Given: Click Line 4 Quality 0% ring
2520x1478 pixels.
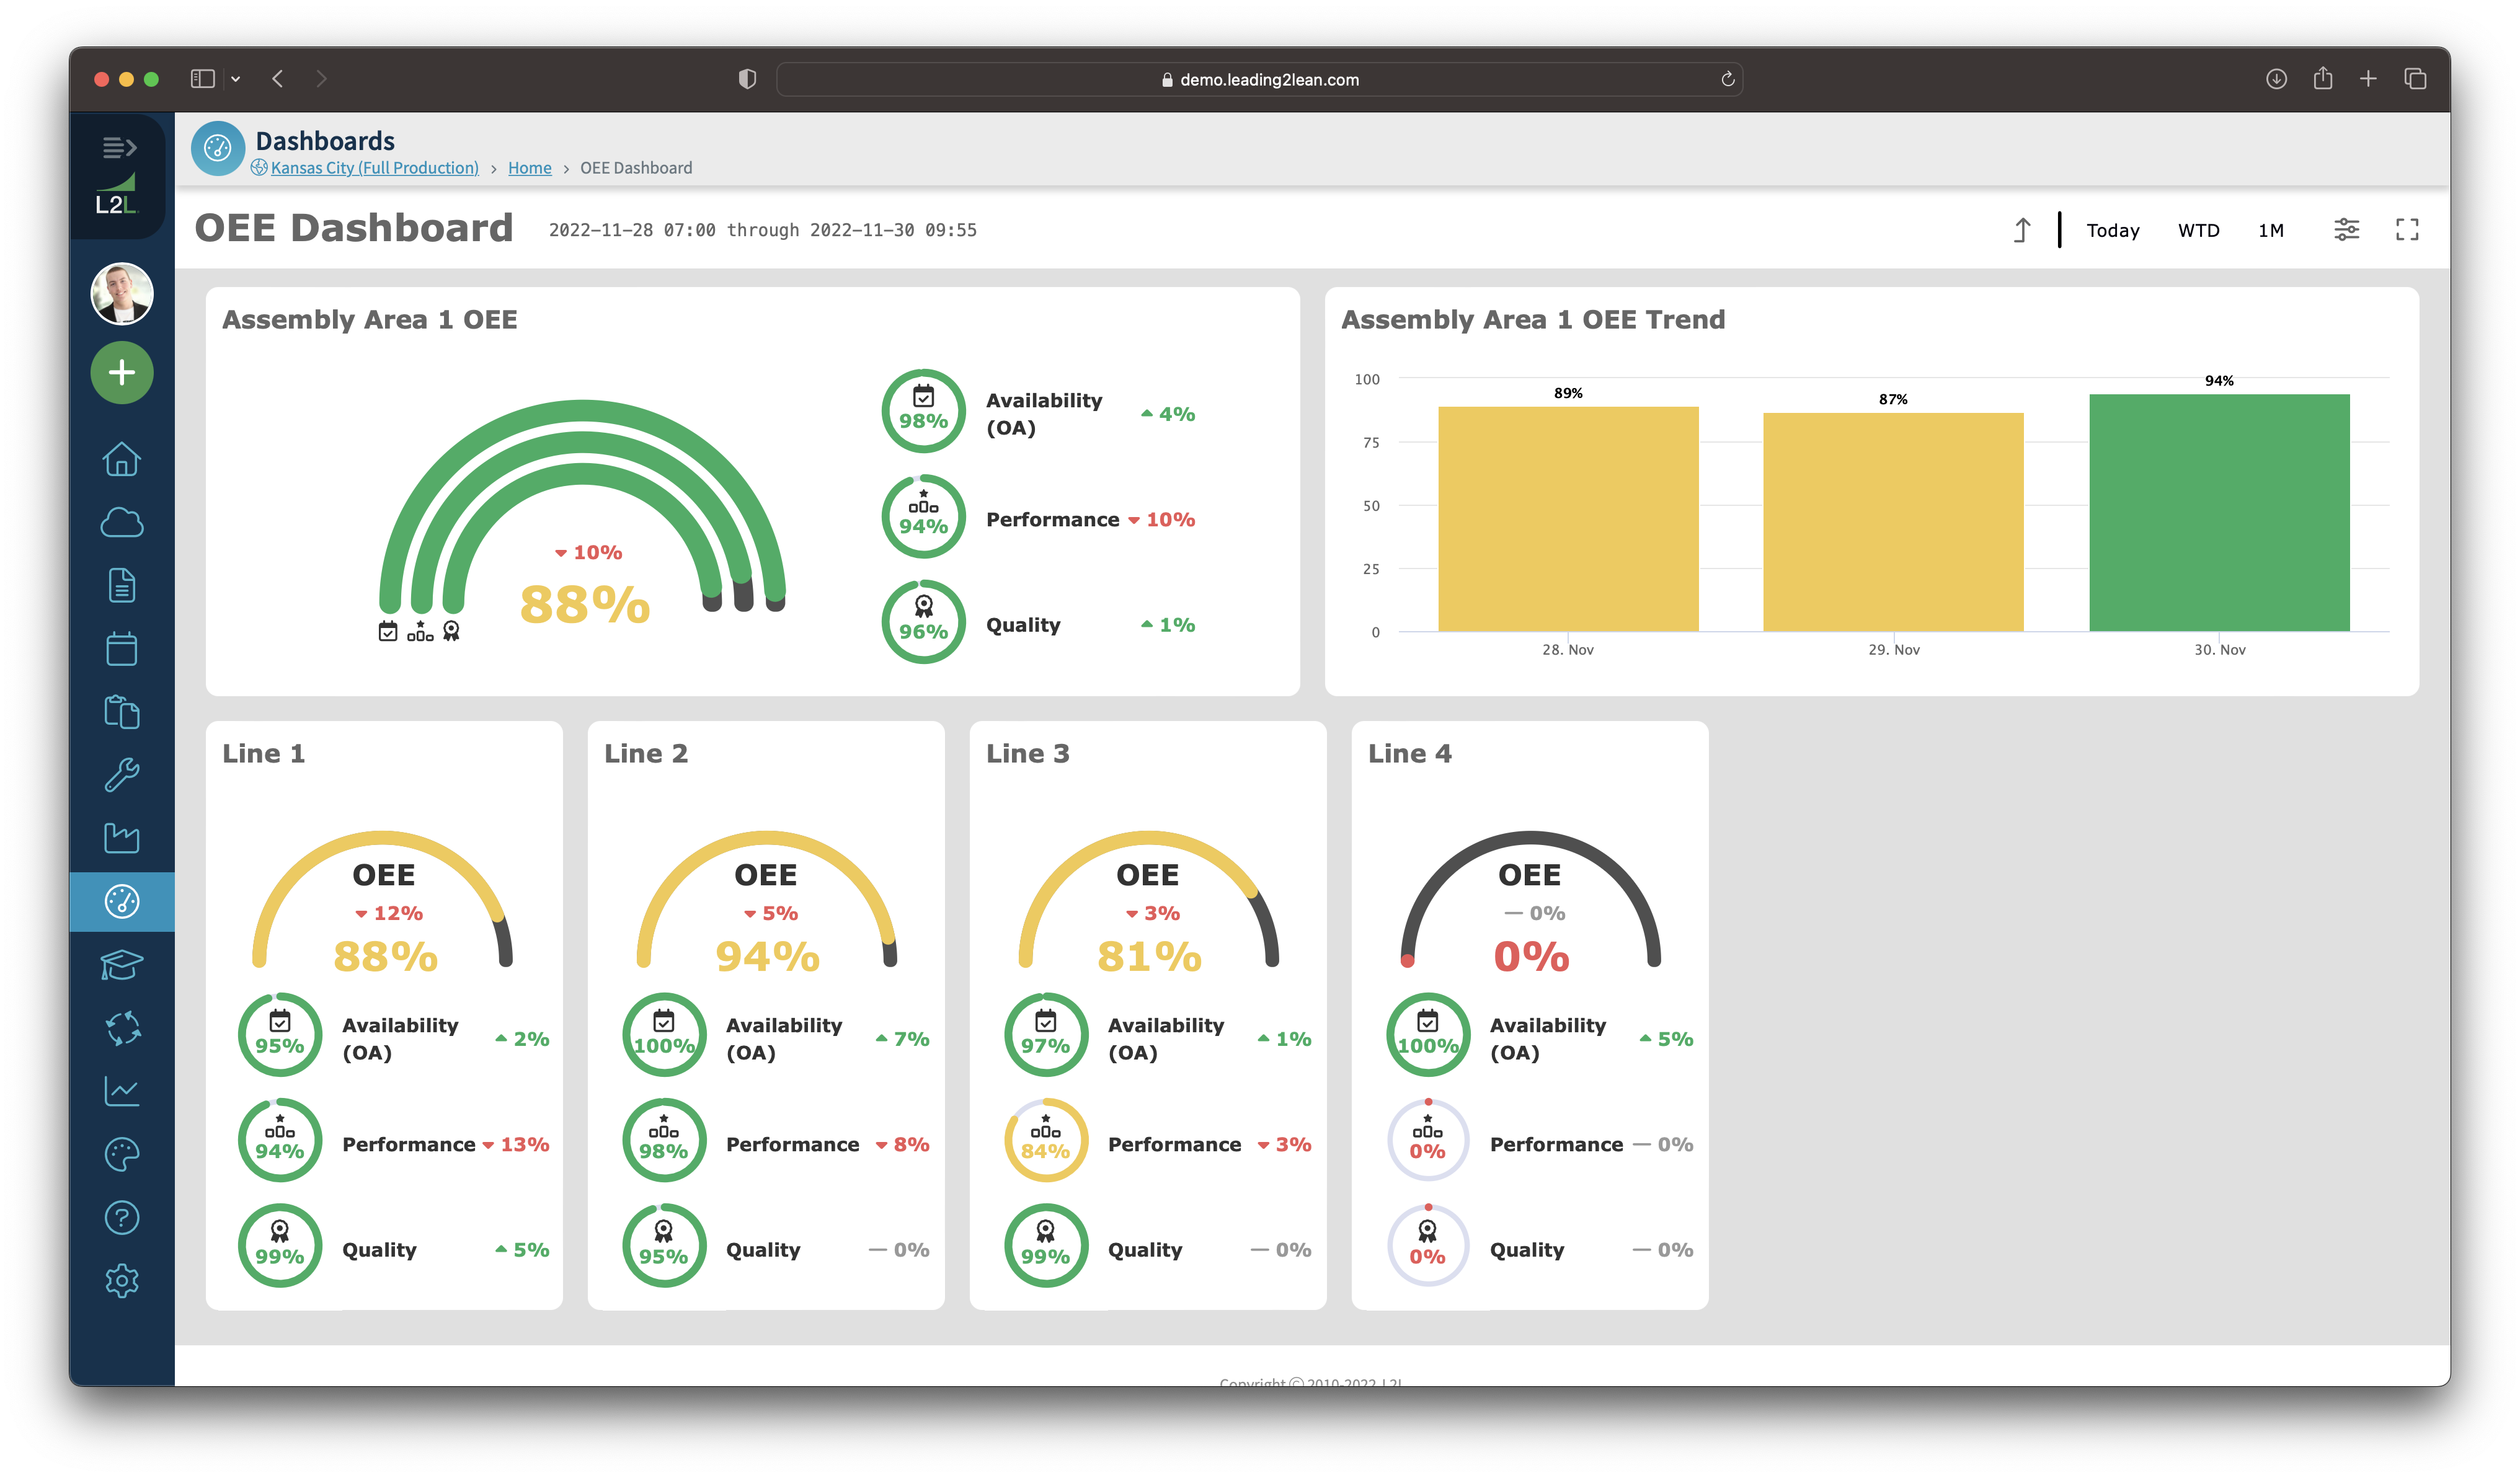Looking at the screenshot, I should (1428, 1245).
